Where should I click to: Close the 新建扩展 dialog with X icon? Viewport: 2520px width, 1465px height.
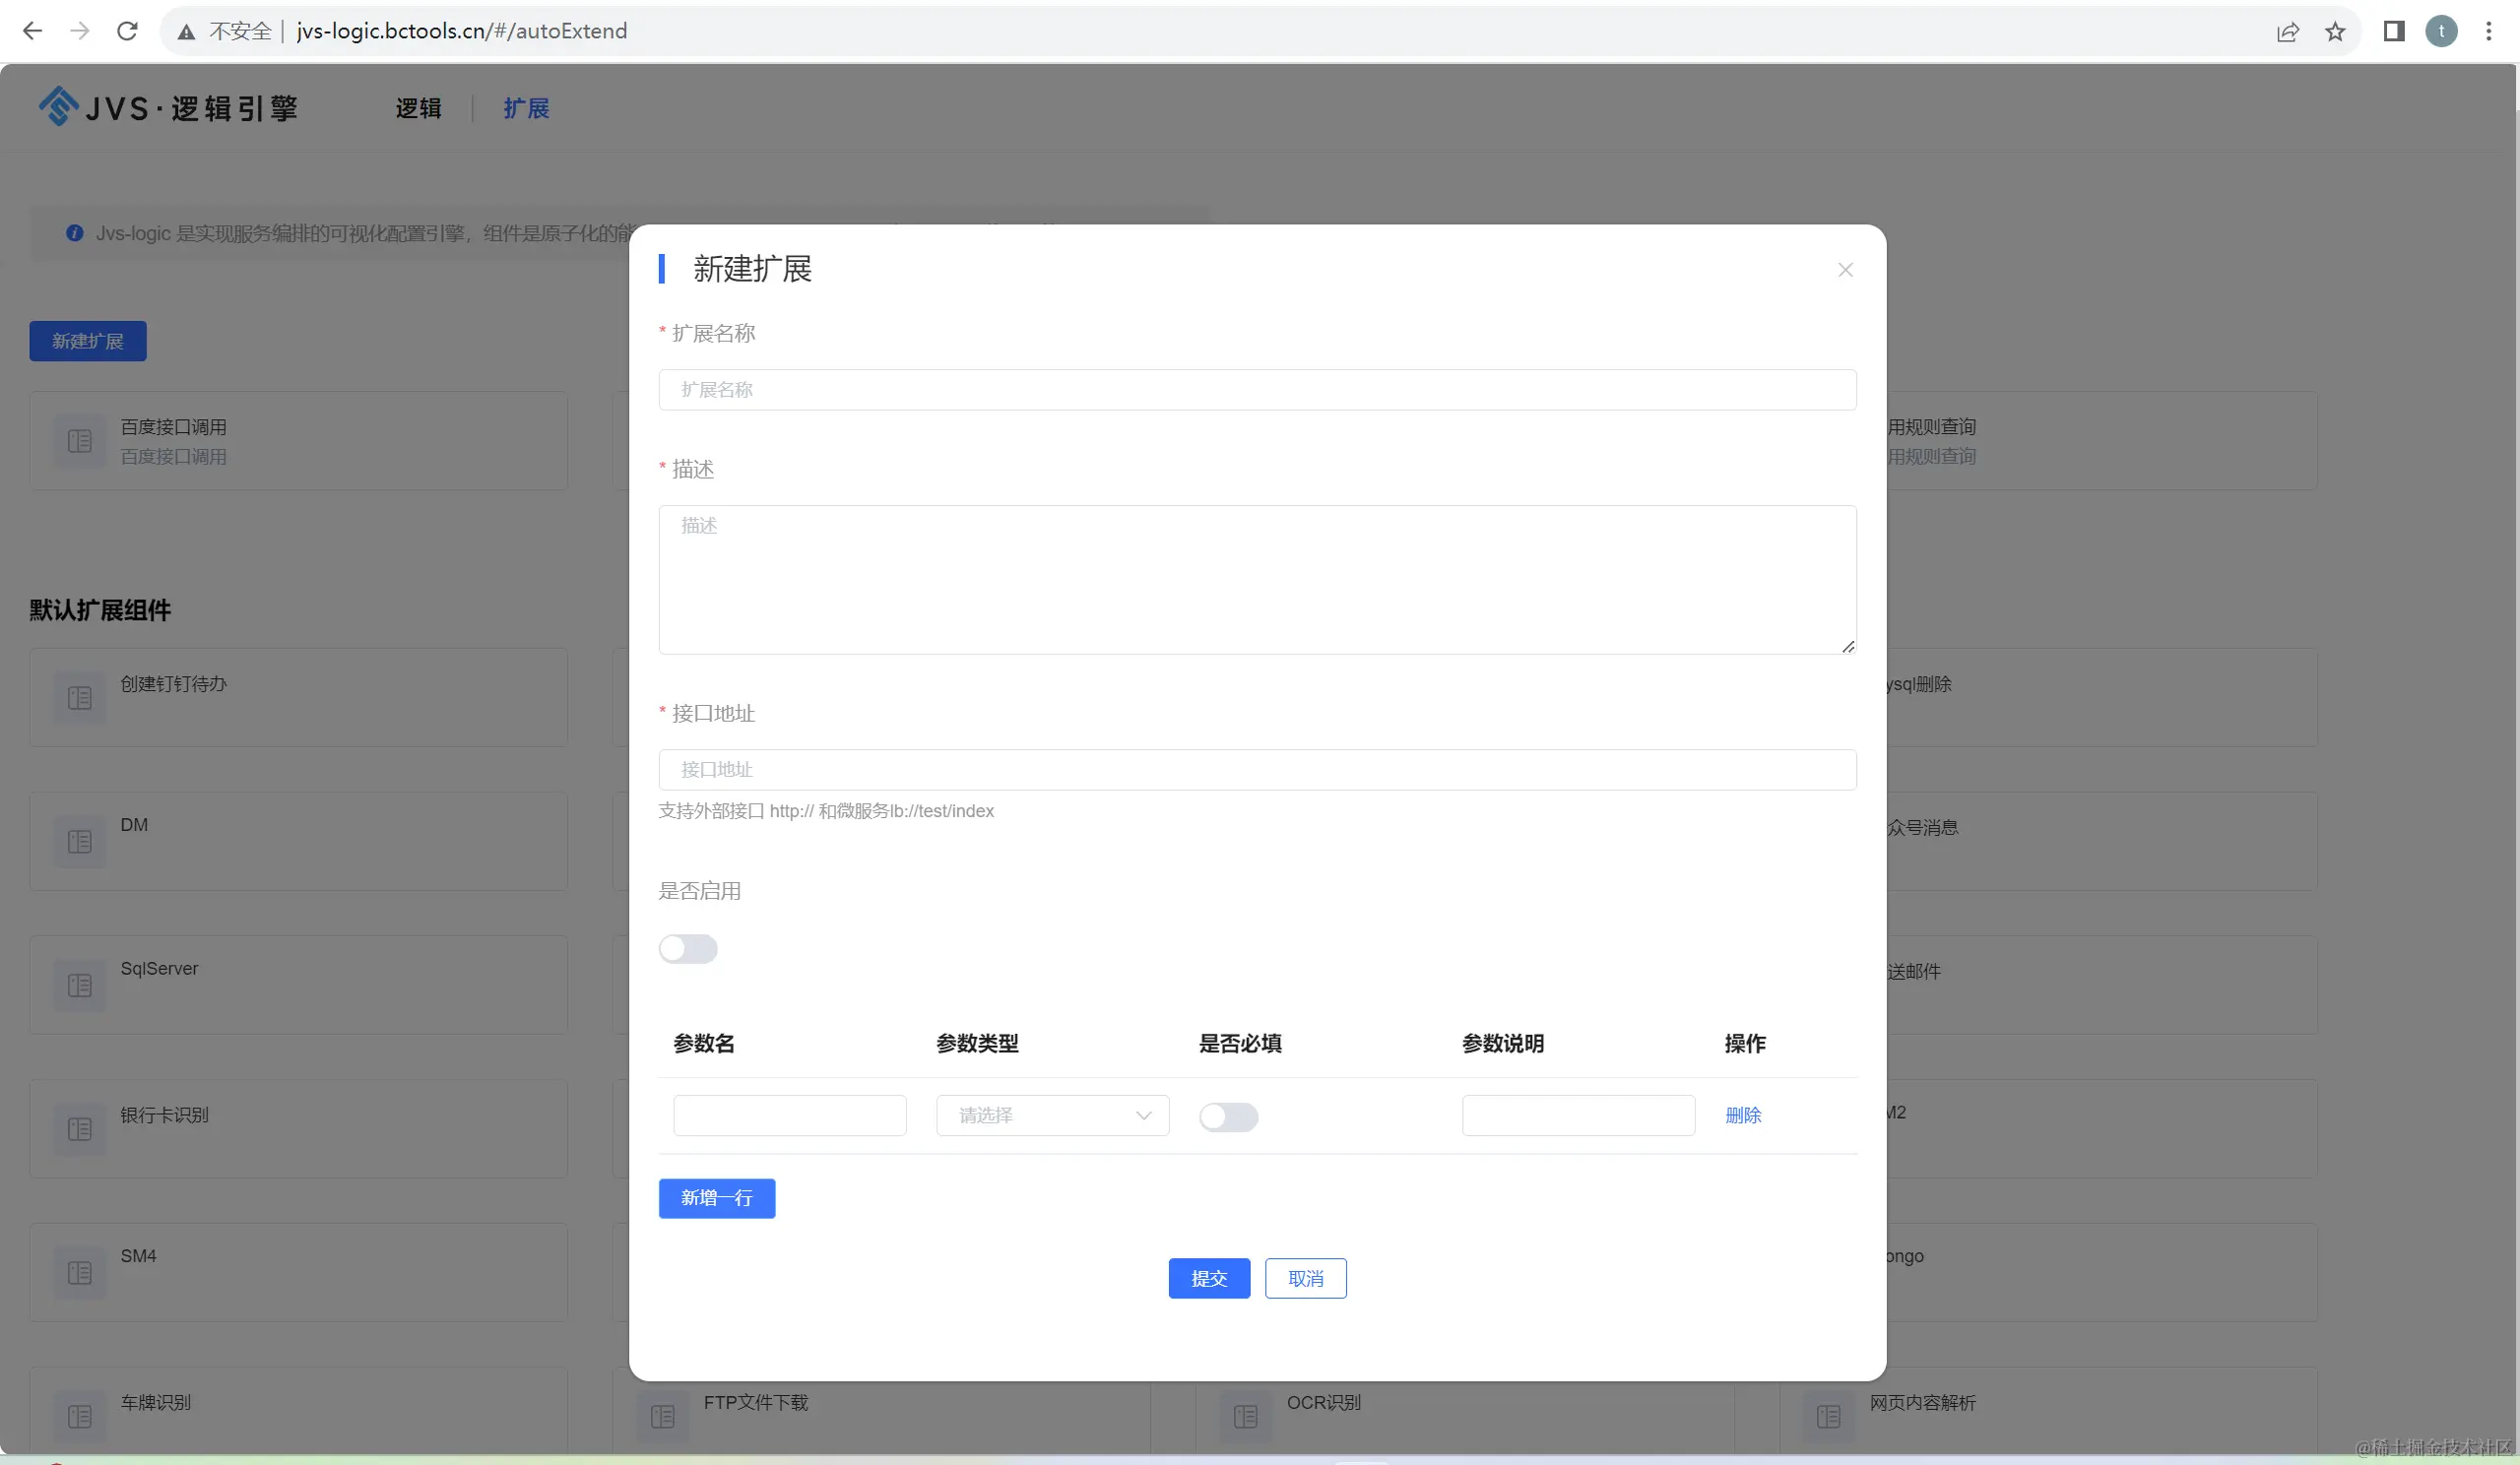[1845, 270]
